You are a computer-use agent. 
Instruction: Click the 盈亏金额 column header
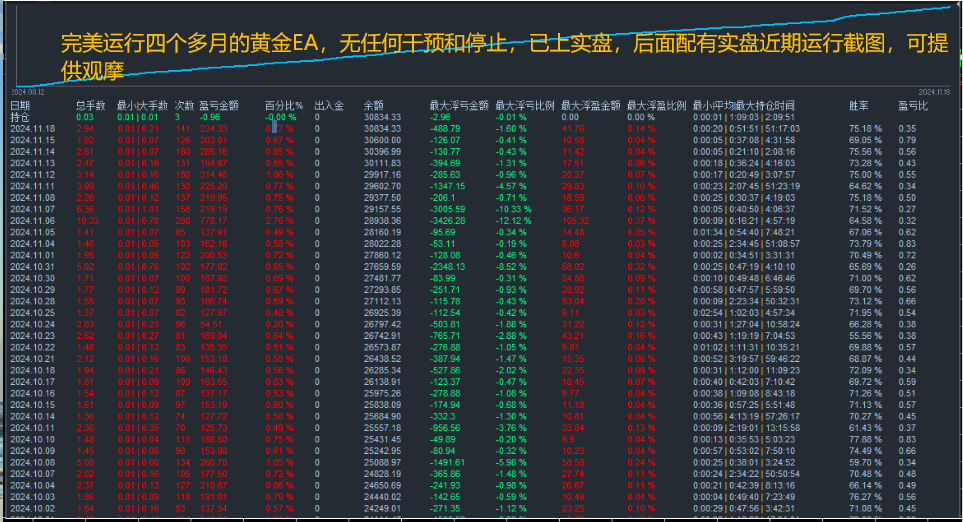[x=219, y=106]
